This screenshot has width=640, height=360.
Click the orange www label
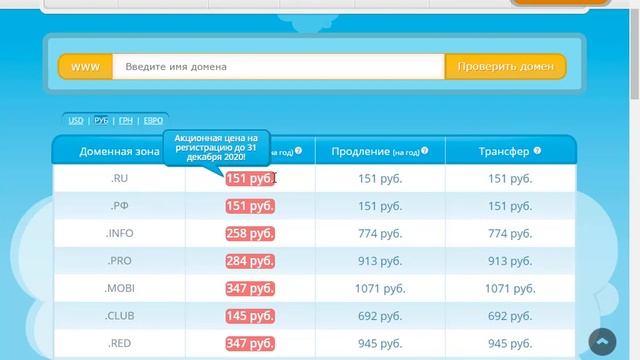coord(85,67)
